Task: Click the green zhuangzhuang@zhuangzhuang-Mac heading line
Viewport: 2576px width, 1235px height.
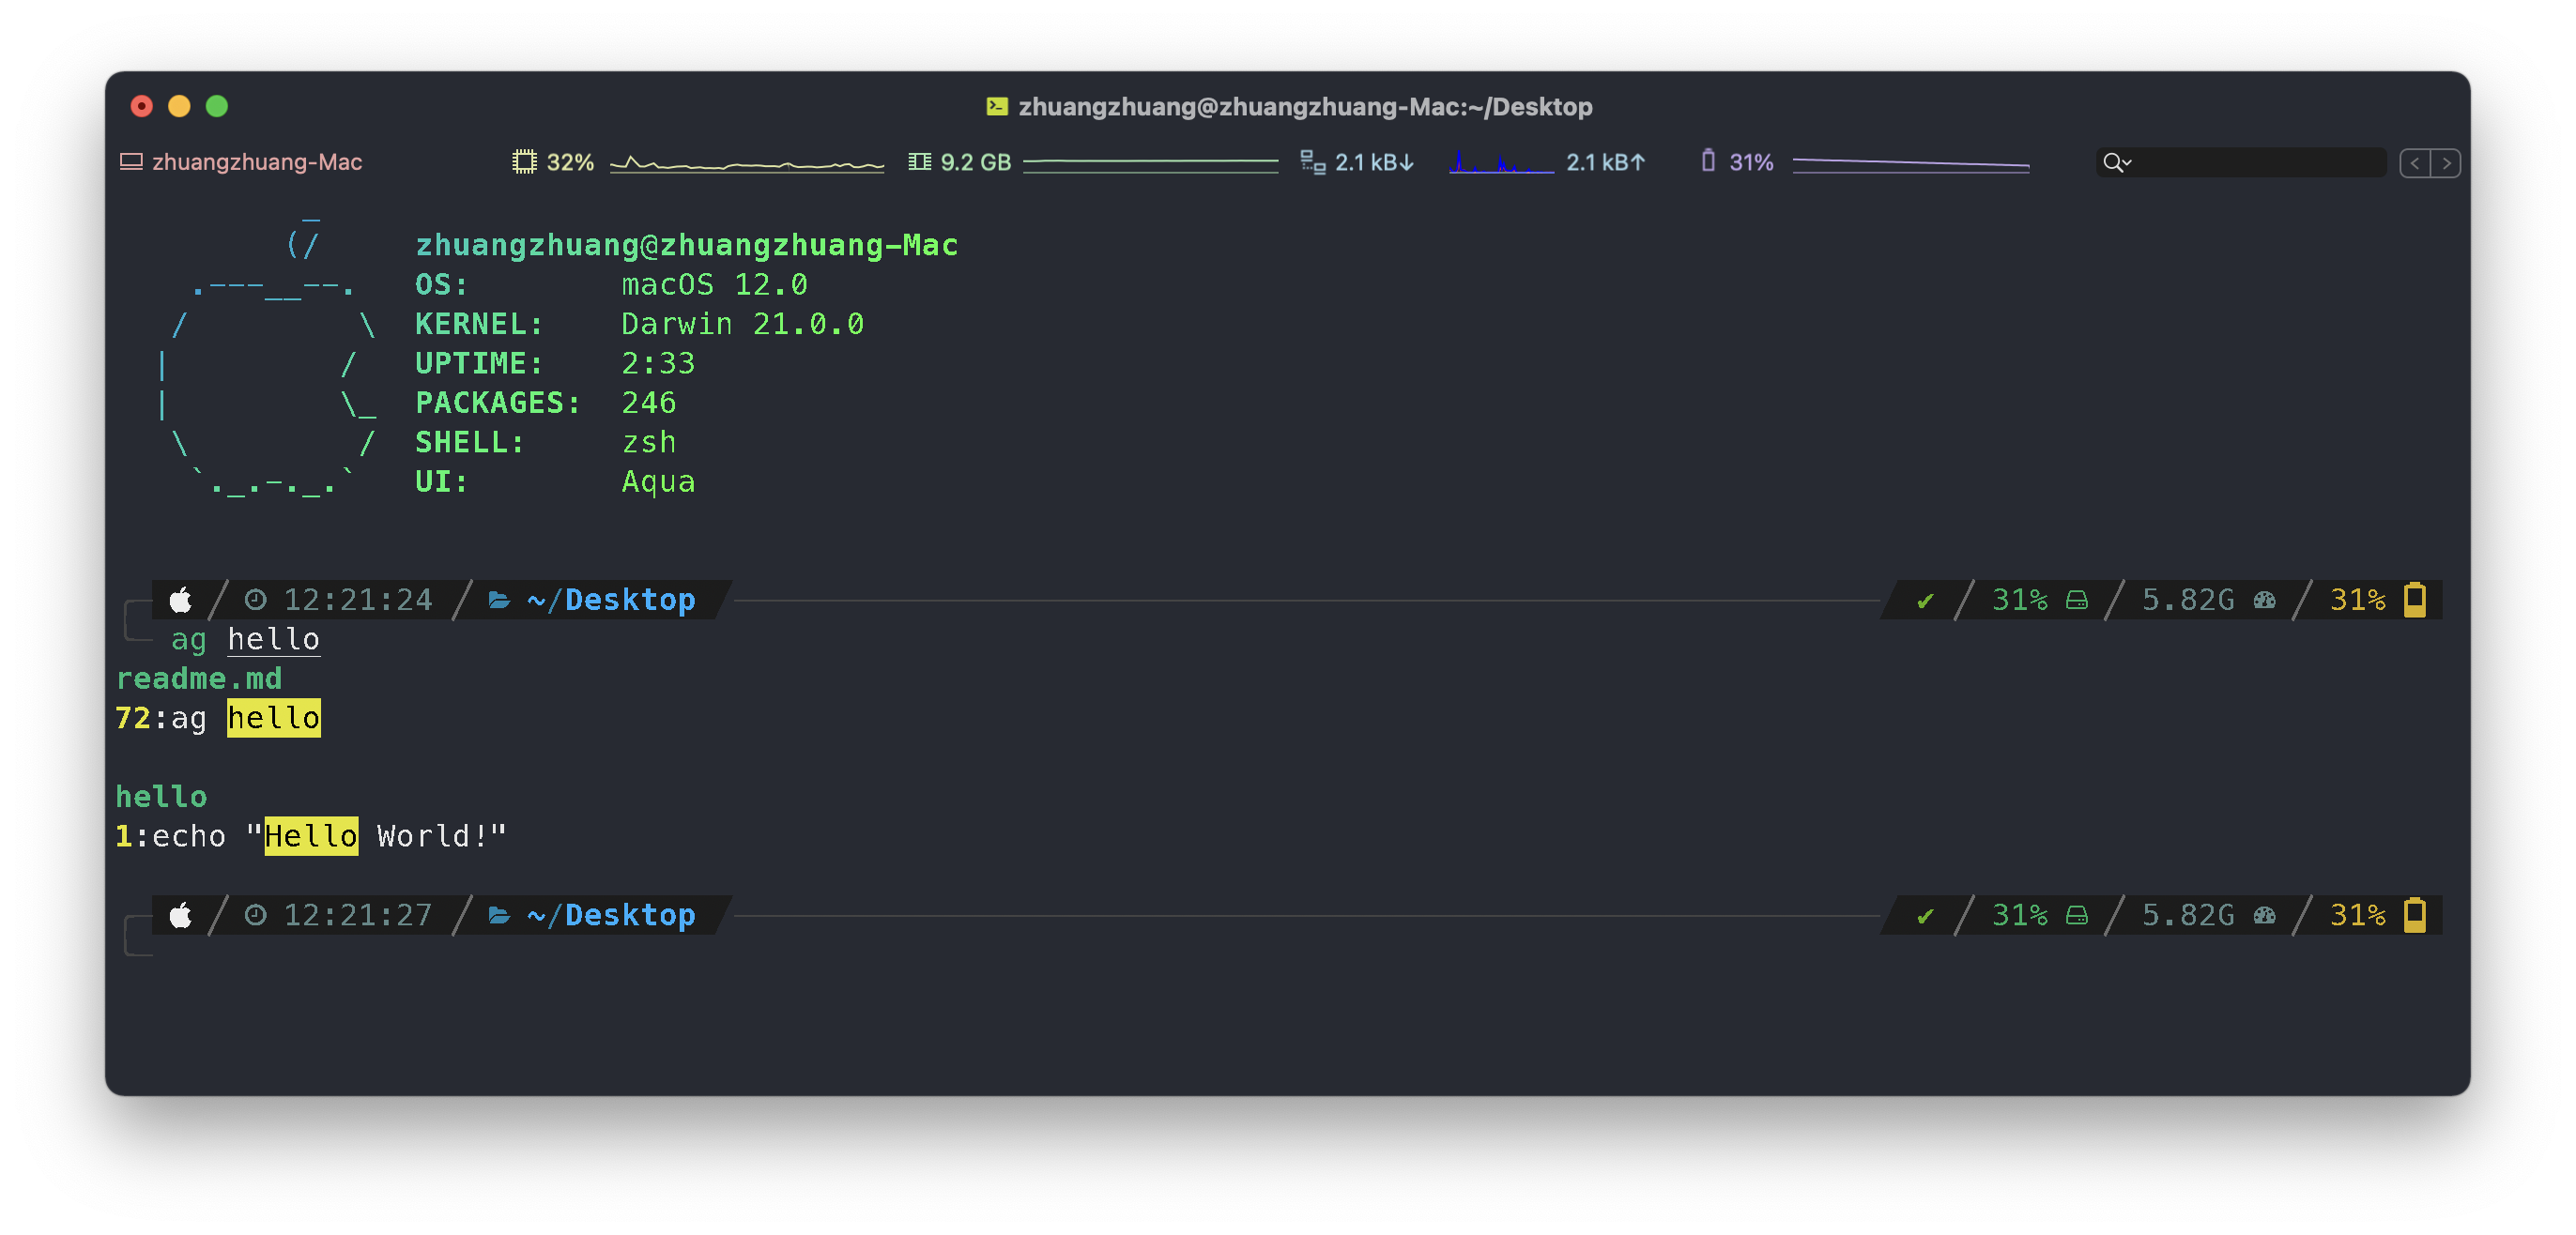Action: coord(686,245)
